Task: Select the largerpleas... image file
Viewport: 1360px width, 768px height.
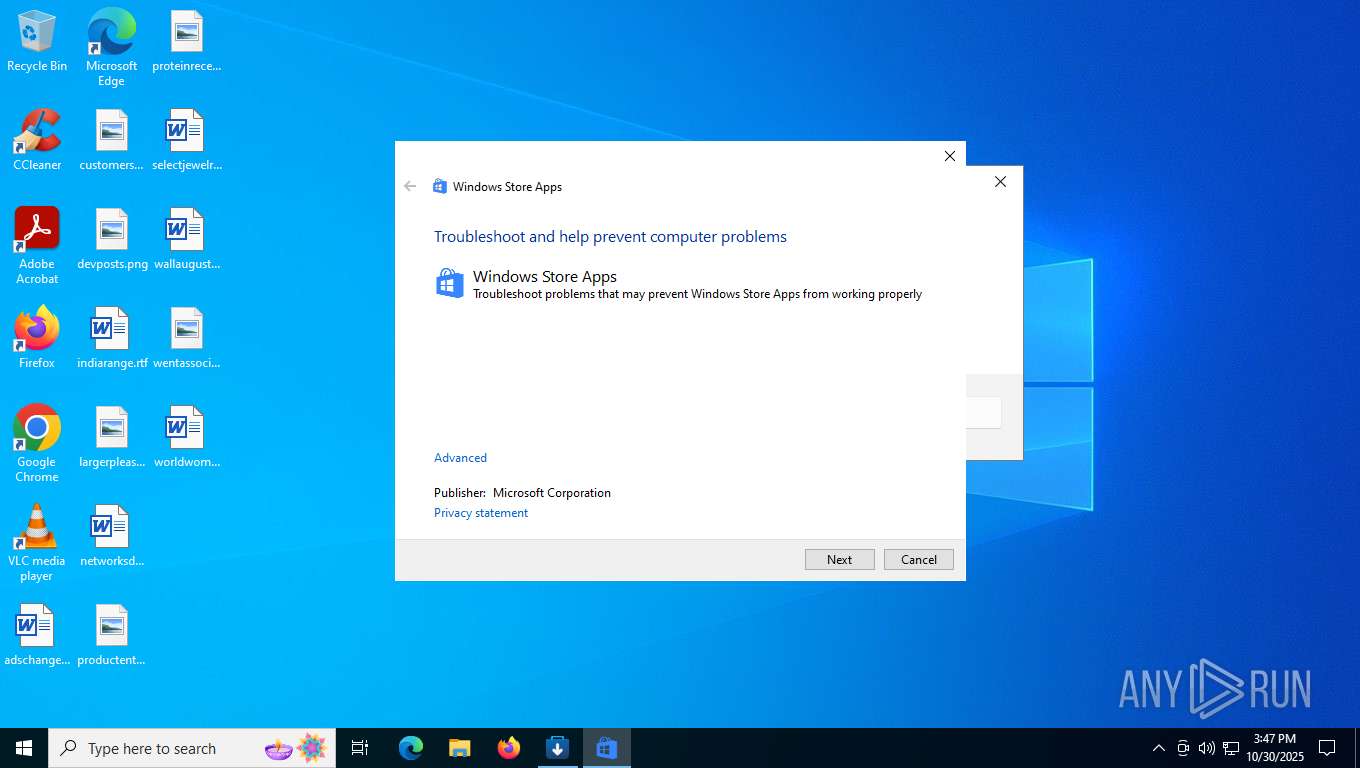Action: 111,437
